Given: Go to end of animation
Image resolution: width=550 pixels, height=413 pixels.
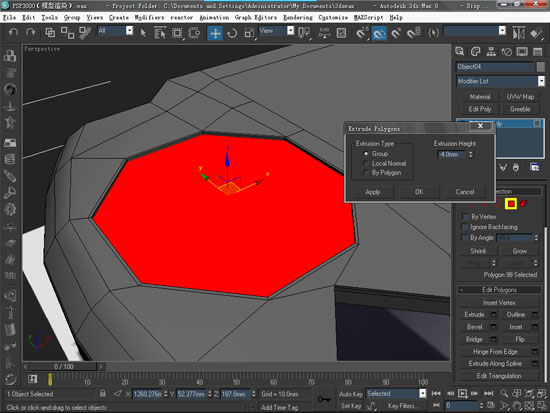Looking at the screenshot, I should pos(488,393).
